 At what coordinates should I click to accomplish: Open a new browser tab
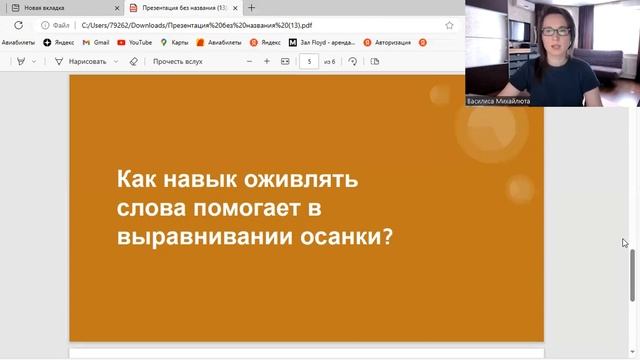tap(251, 8)
